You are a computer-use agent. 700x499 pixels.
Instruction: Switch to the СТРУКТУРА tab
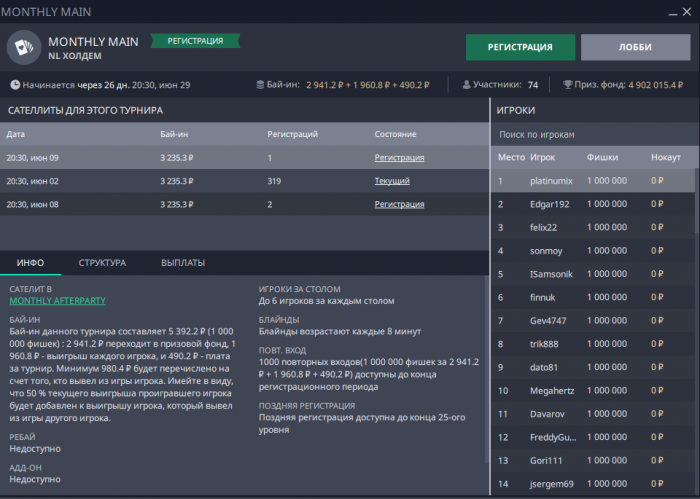[102, 263]
